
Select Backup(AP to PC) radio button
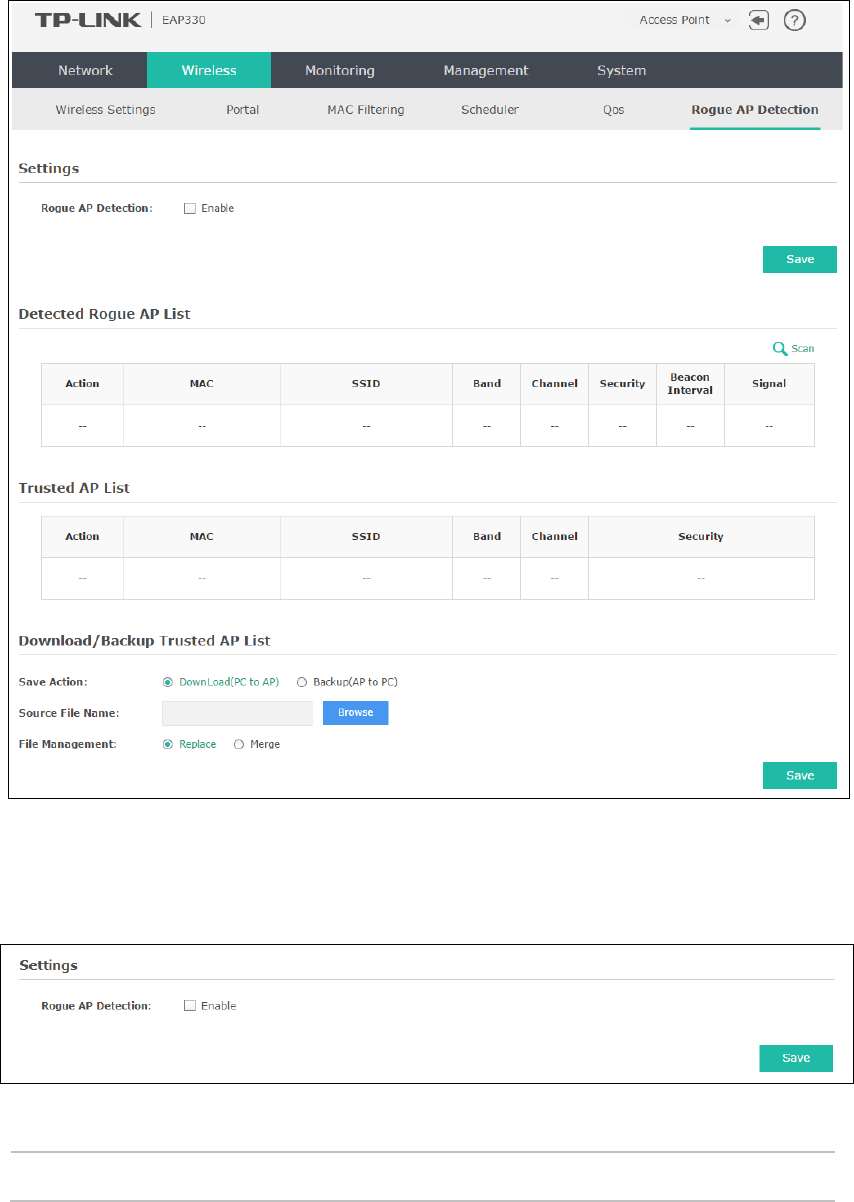[x=302, y=682]
